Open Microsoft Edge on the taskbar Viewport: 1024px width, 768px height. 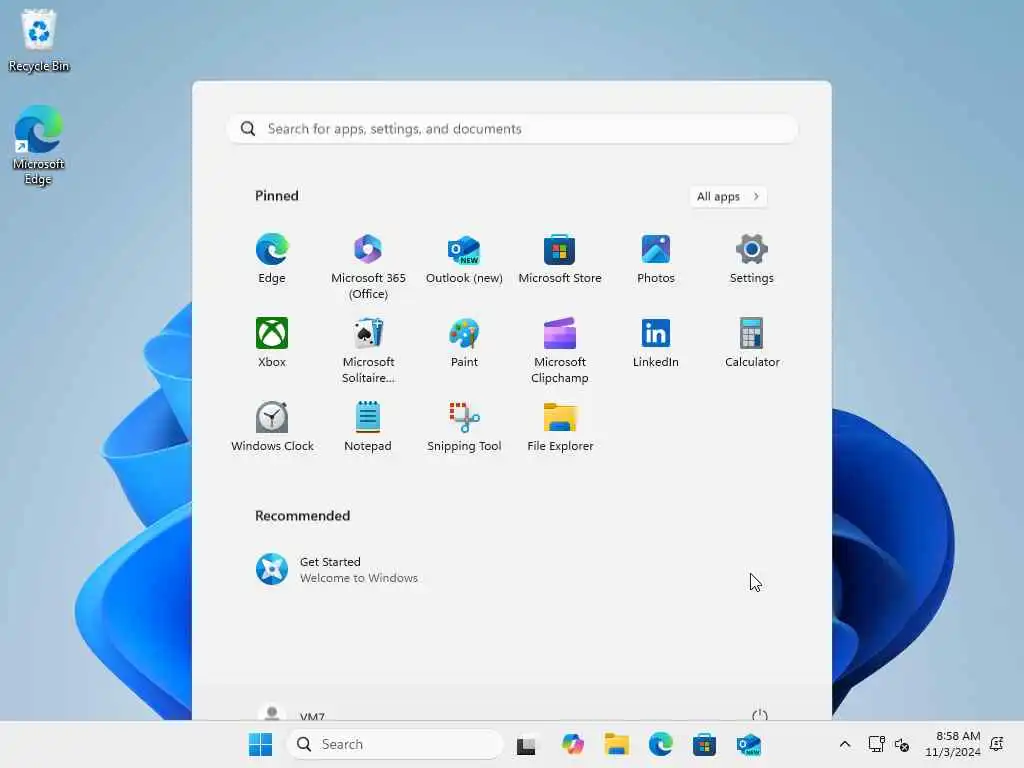(661, 744)
